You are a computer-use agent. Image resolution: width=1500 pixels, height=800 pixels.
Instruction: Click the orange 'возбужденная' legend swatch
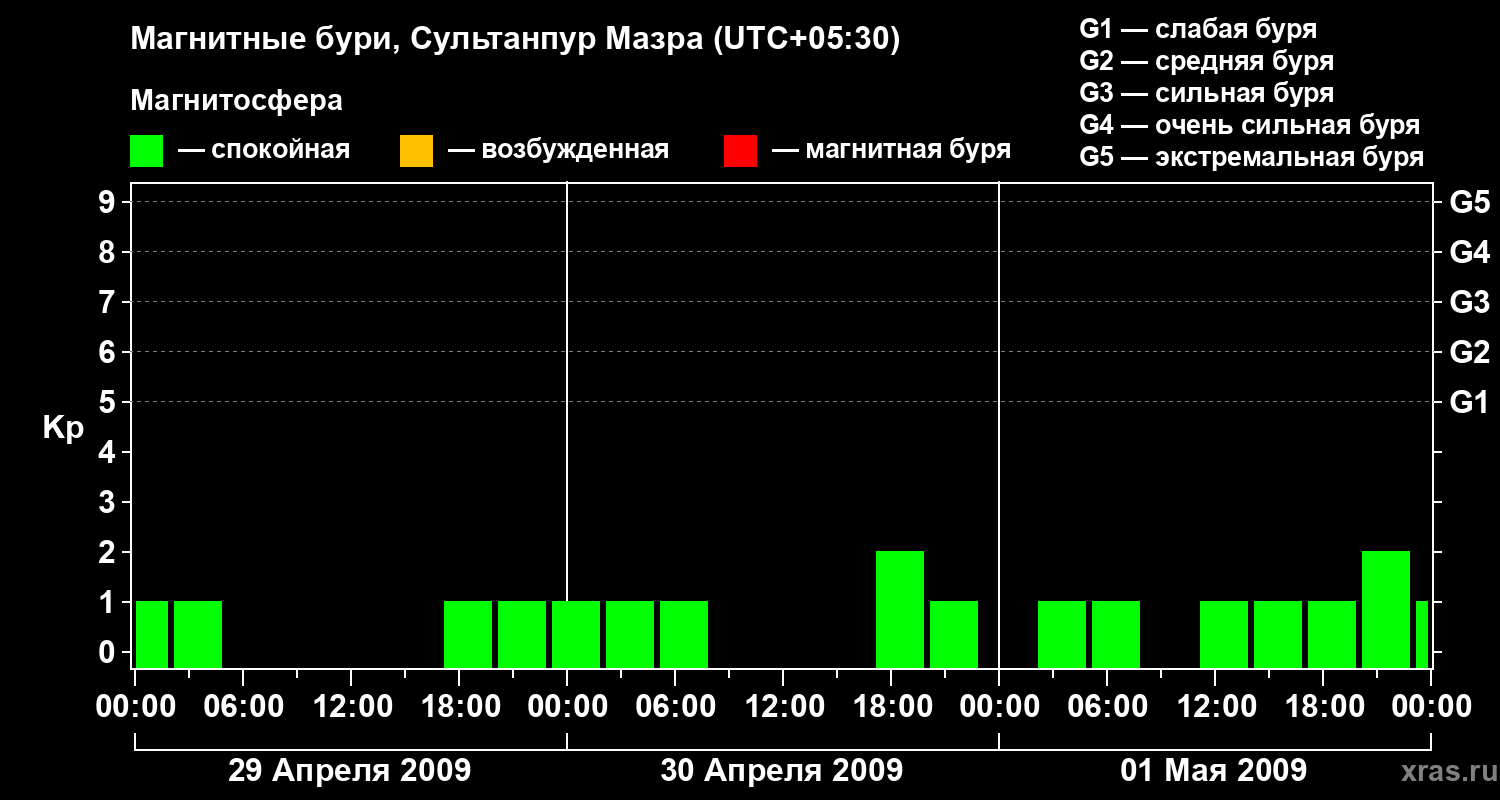416,151
